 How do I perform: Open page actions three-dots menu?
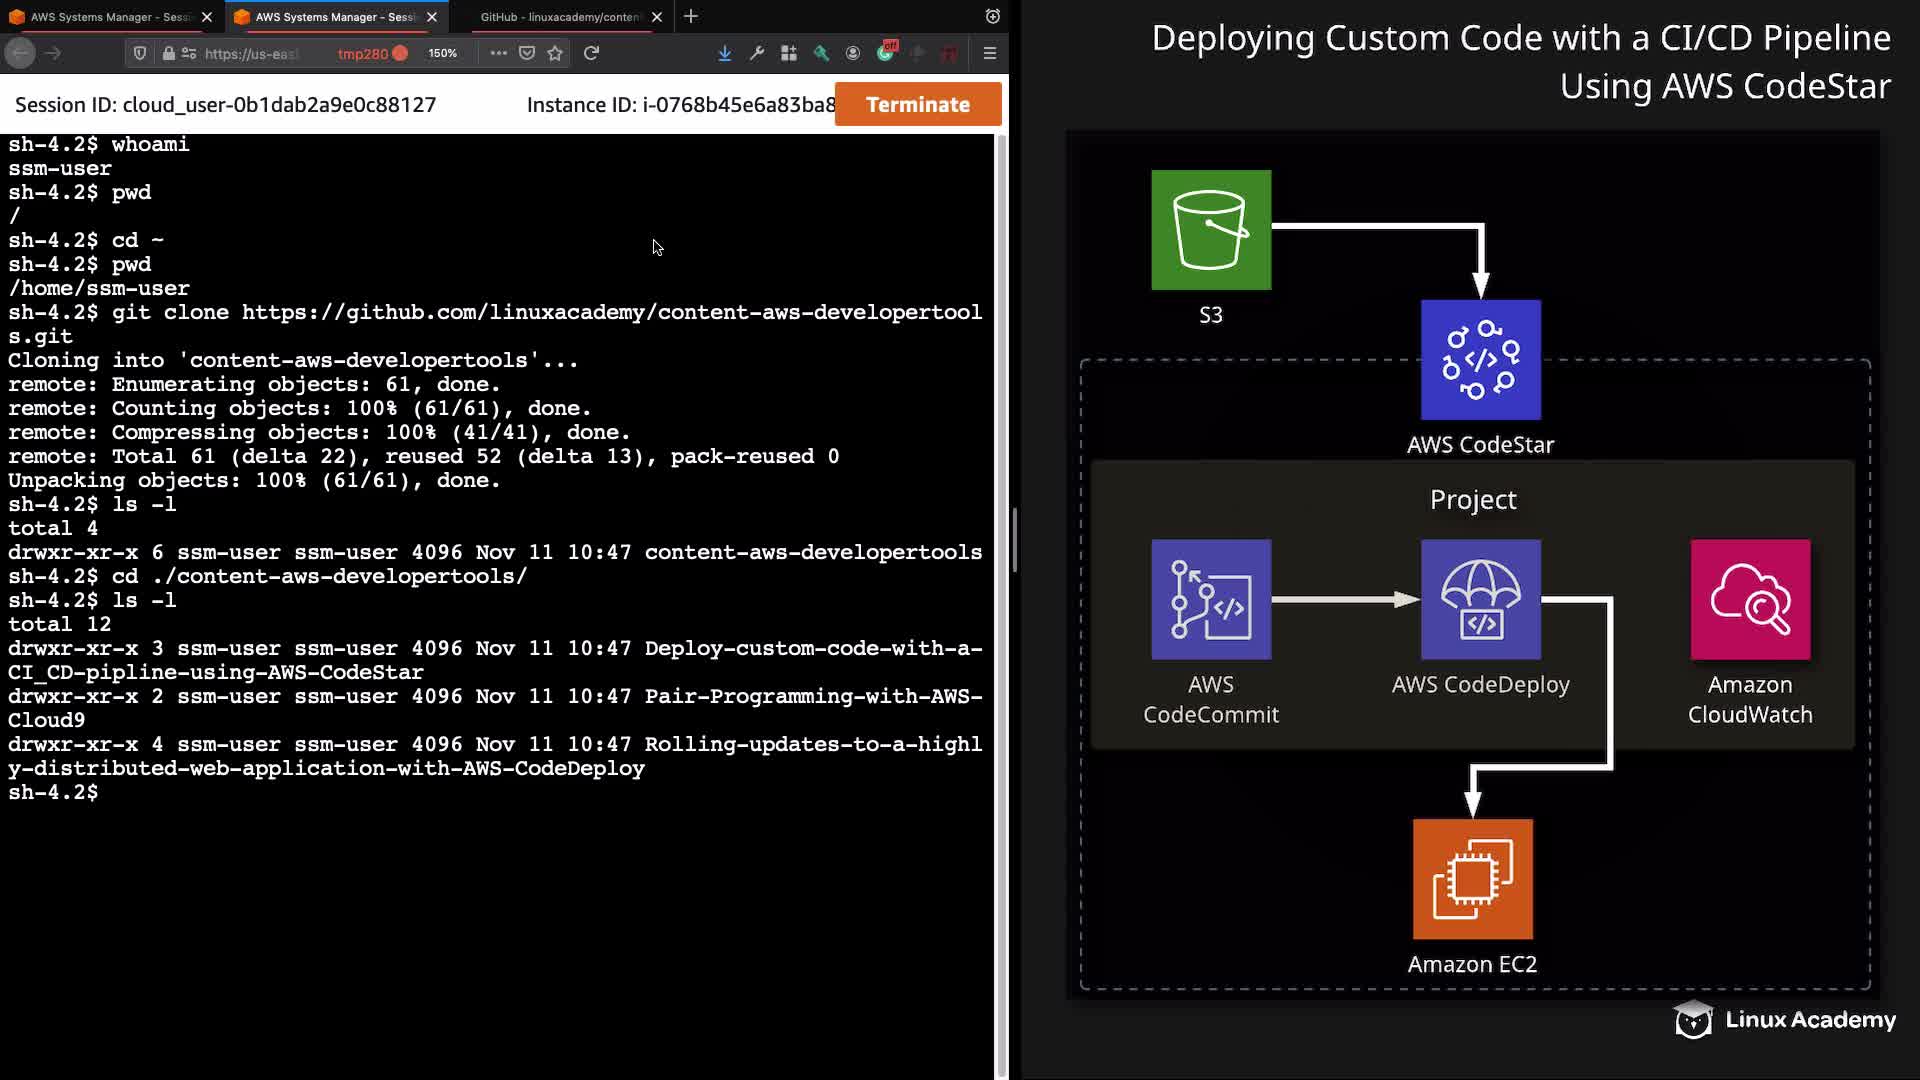(498, 53)
